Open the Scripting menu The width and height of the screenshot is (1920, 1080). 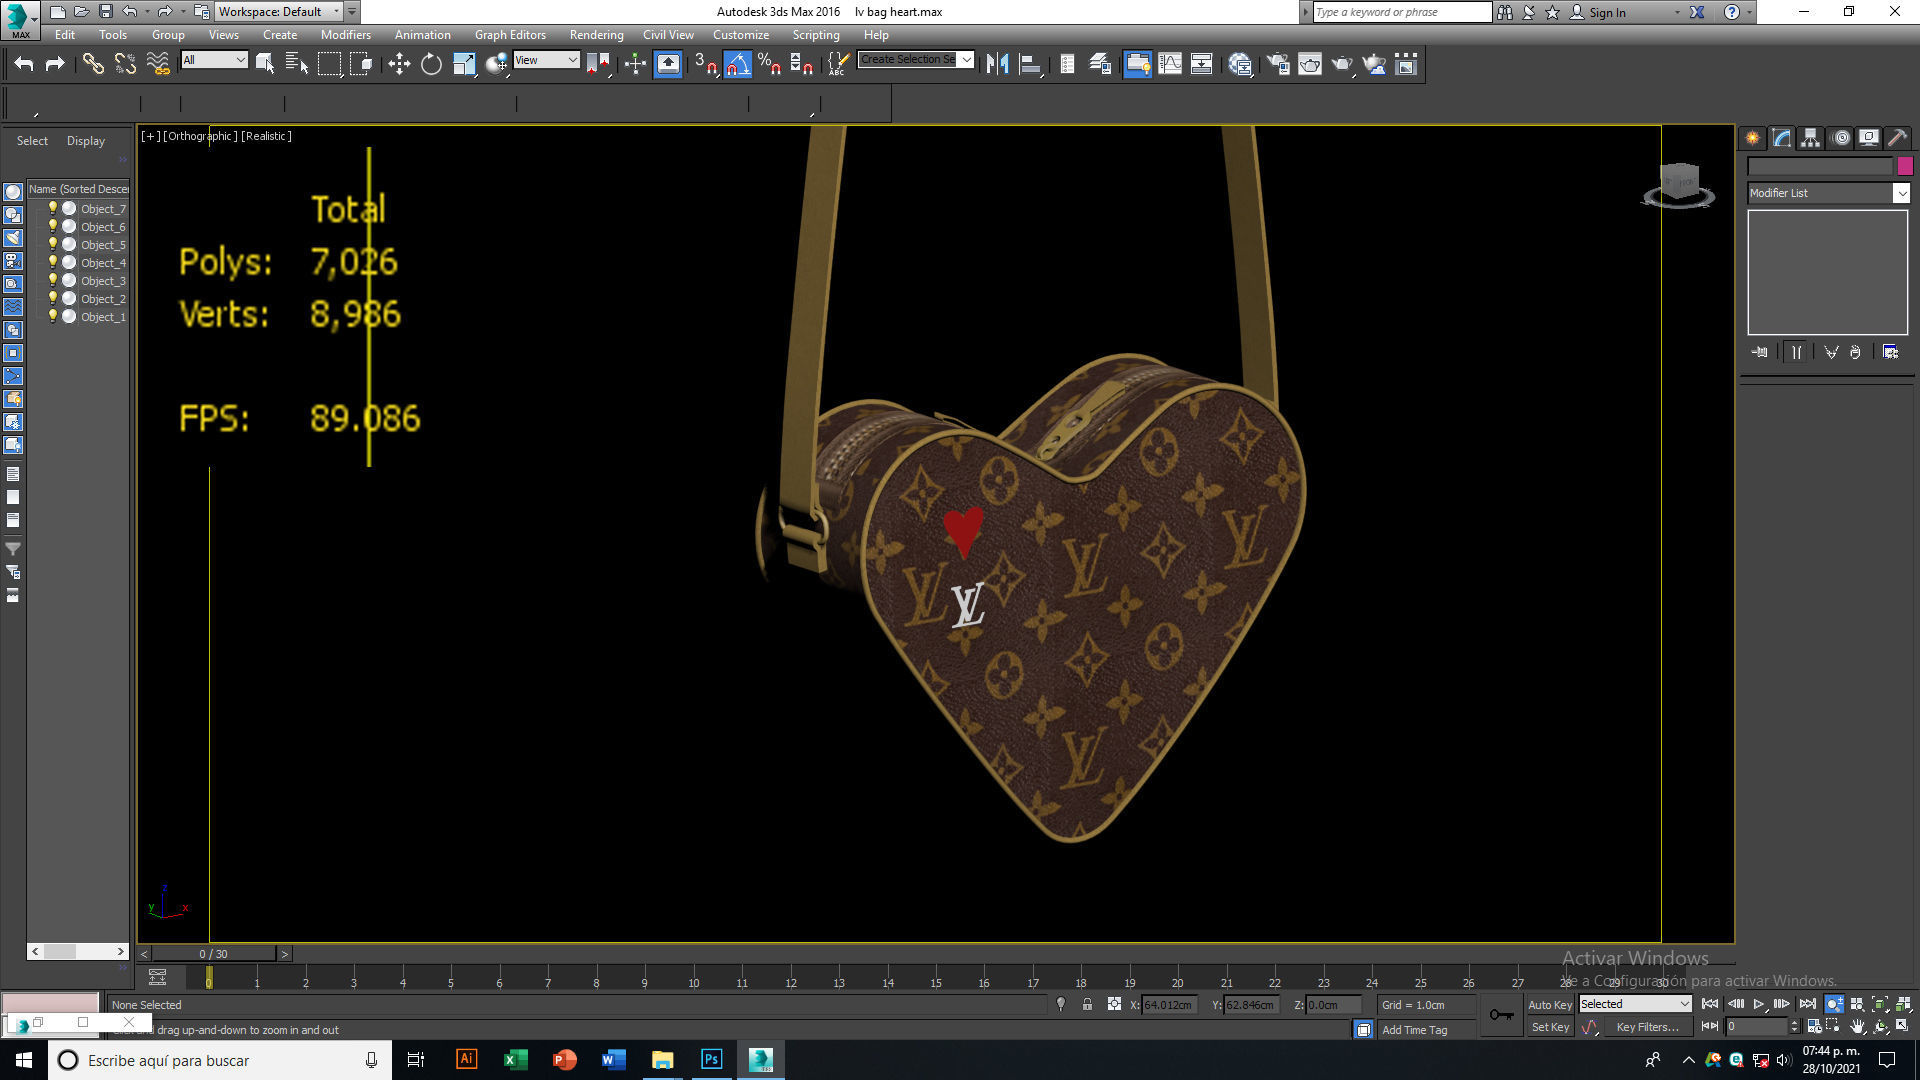tap(816, 34)
